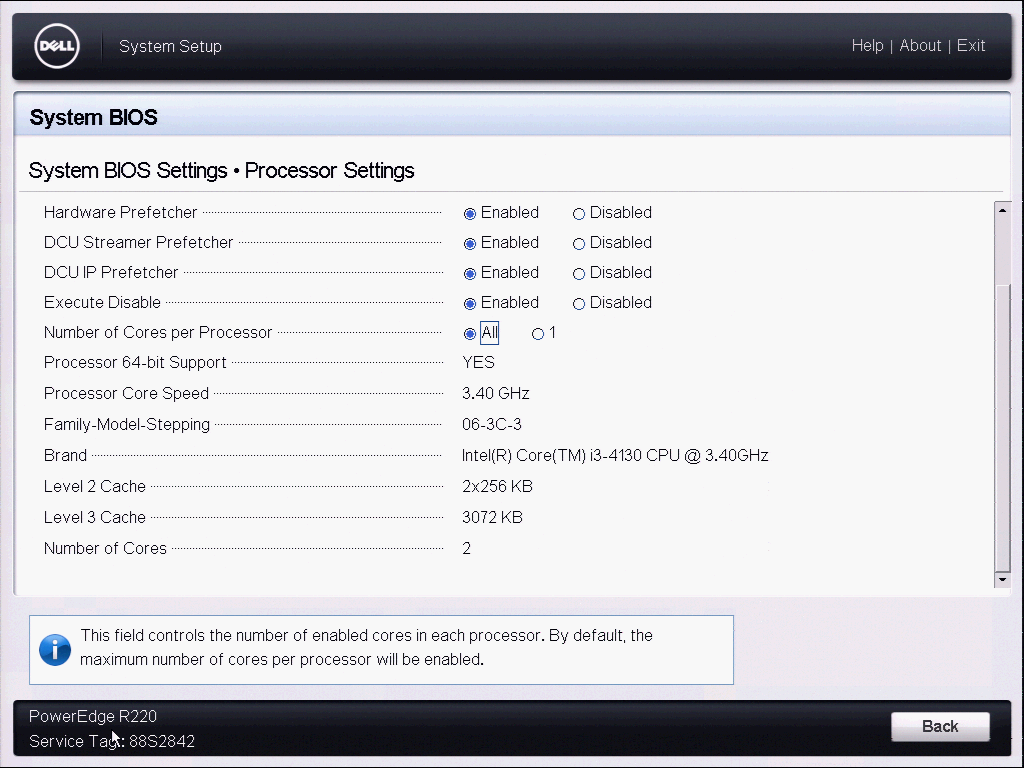Click the System Setup title text

pyautogui.click(x=170, y=46)
